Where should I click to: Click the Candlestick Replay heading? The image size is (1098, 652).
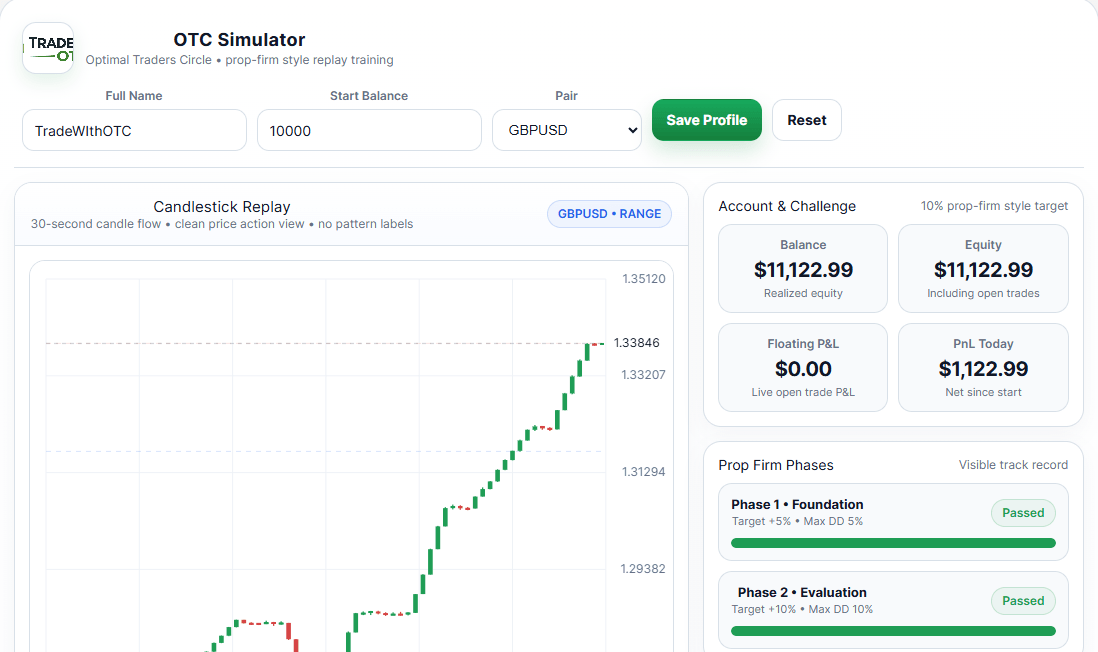[x=221, y=207]
